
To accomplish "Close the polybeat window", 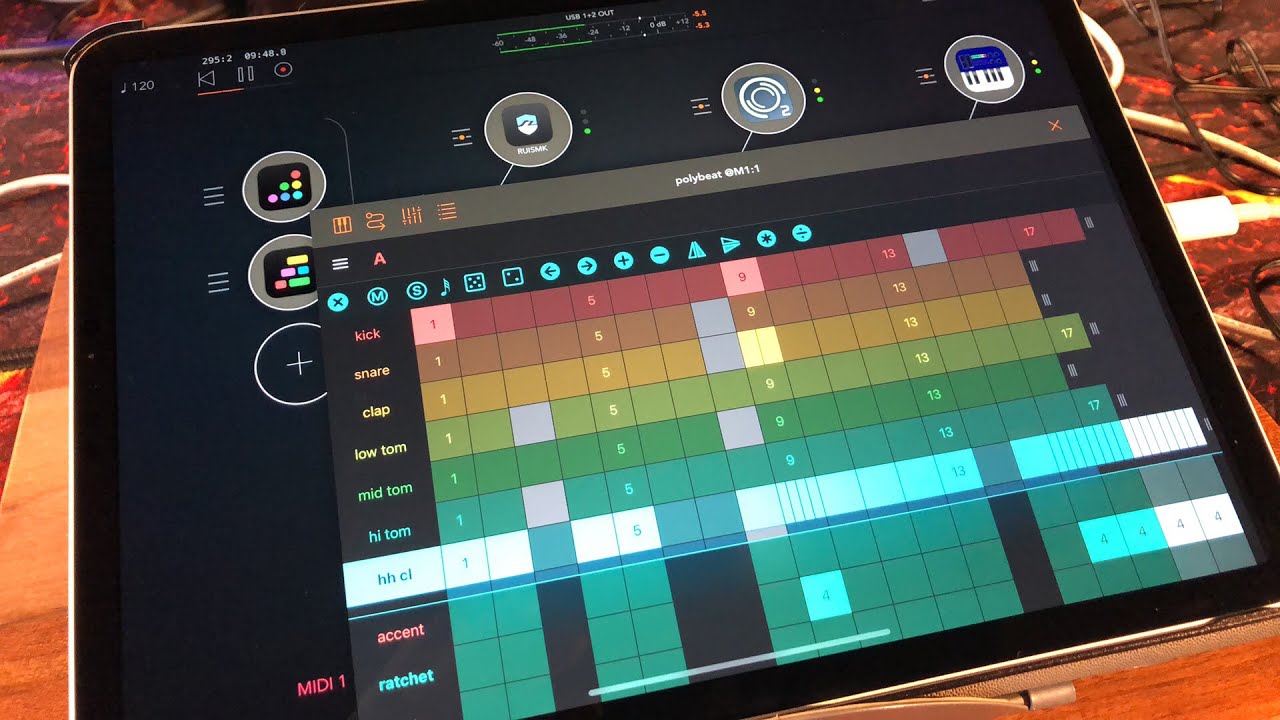I will click(1054, 125).
